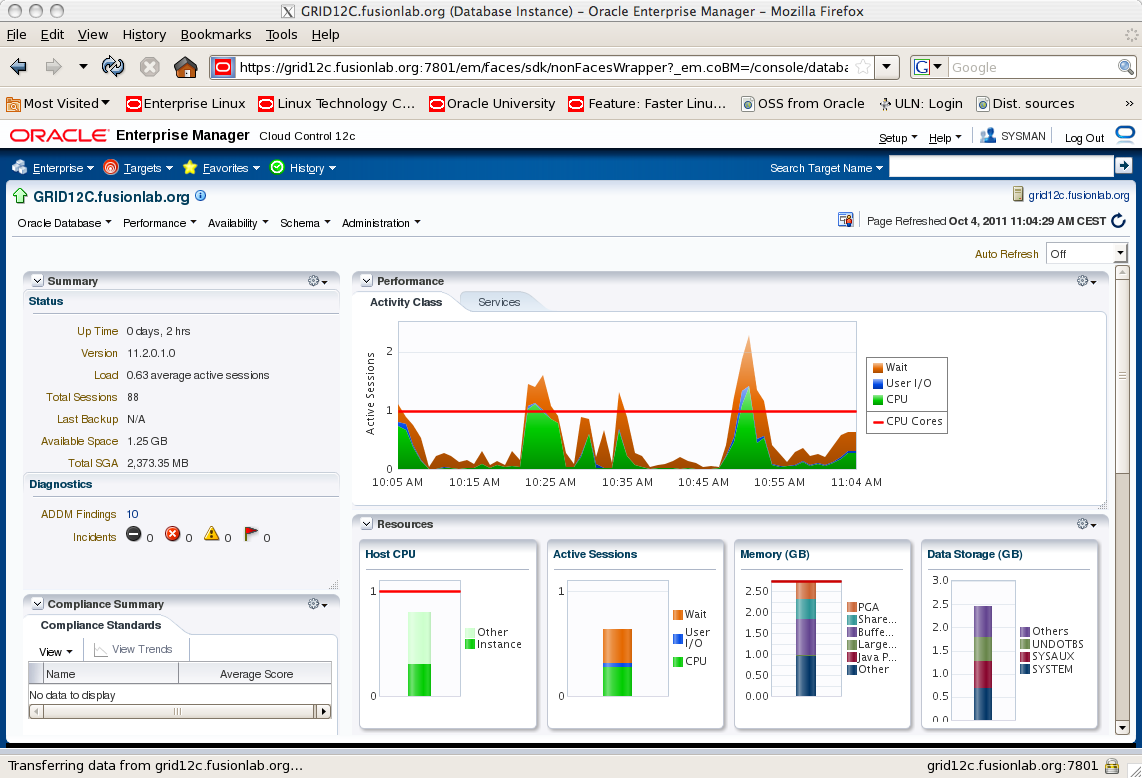Open the Search Target Name dropdown
1142x778 pixels.
pyautogui.click(x=827, y=168)
